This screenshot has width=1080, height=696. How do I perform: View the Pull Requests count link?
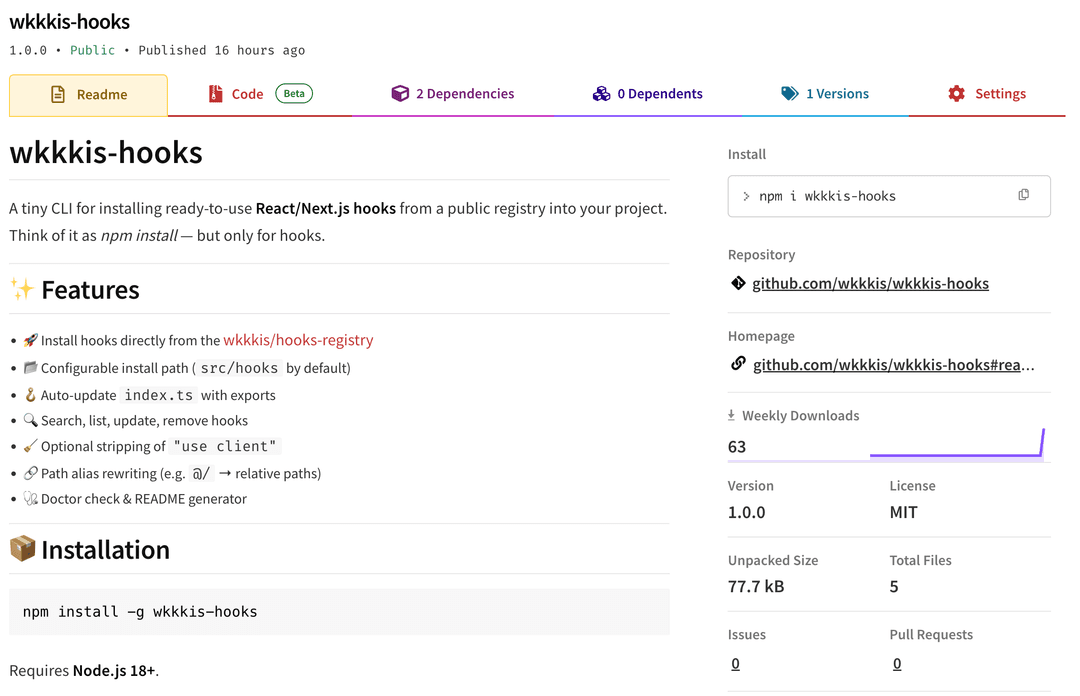[897, 664]
